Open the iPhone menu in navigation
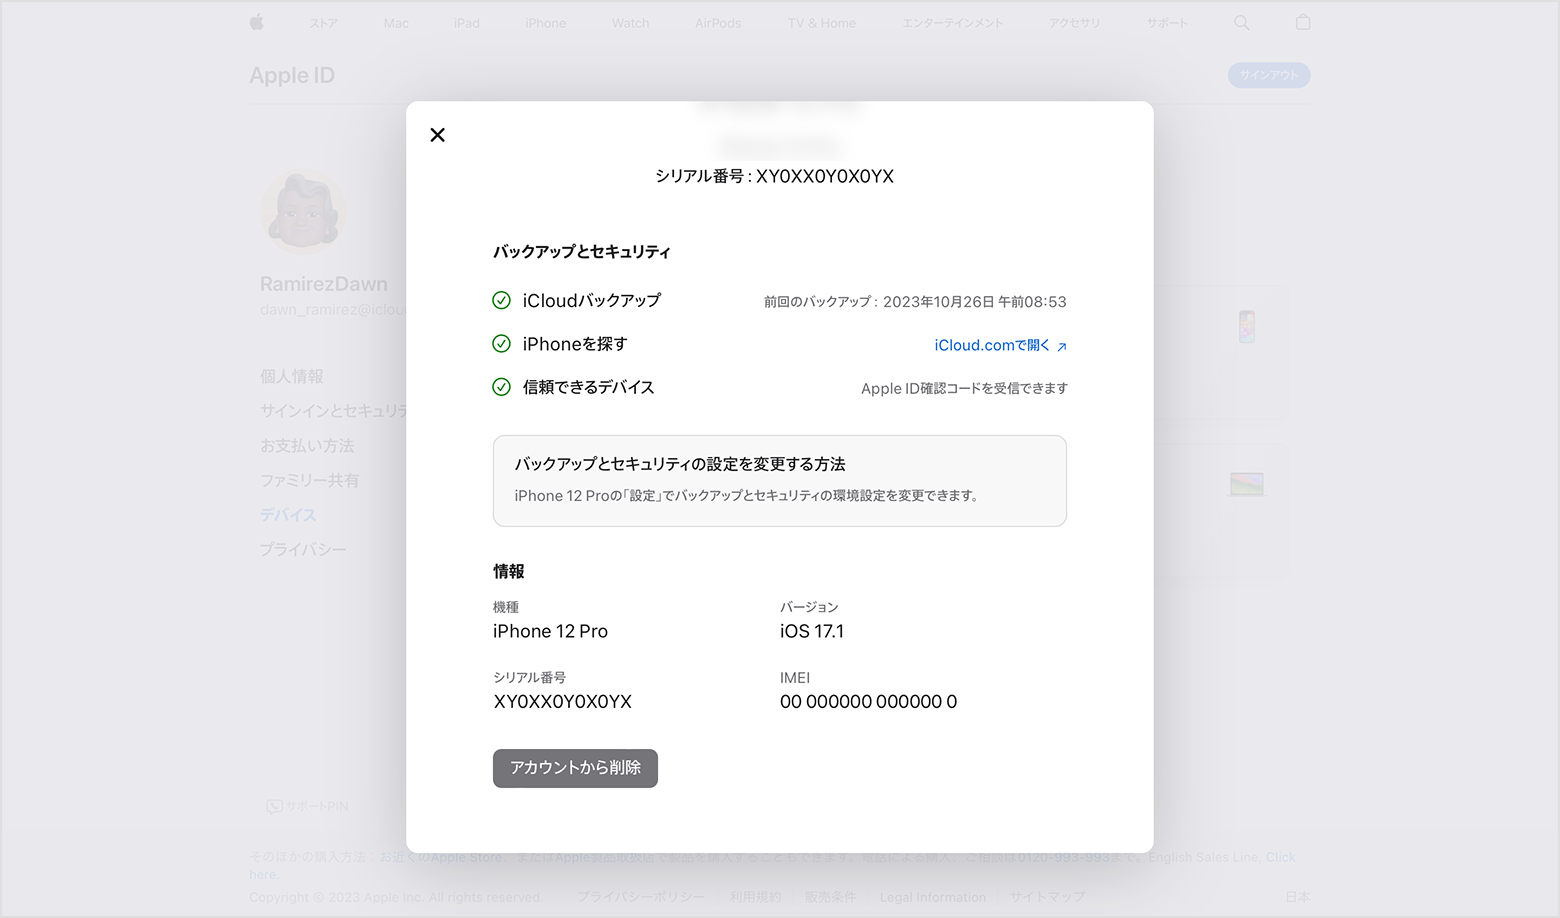This screenshot has width=1560, height=918. click(x=546, y=22)
